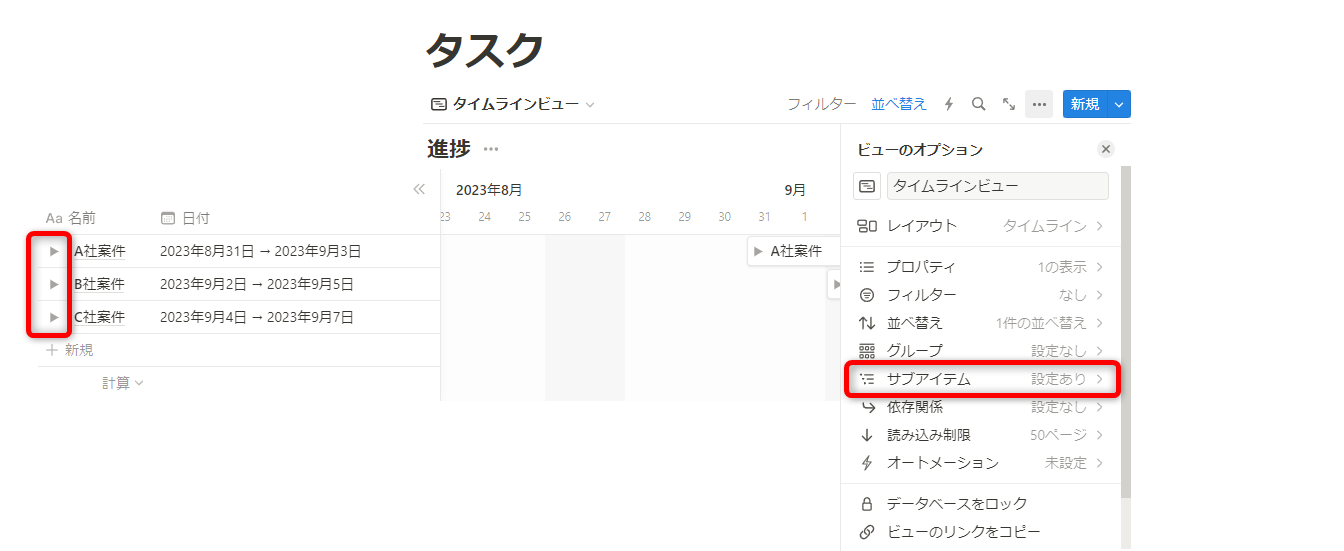Click the search magnifier icon
The height and width of the screenshot is (551, 1344).
(x=979, y=104)
